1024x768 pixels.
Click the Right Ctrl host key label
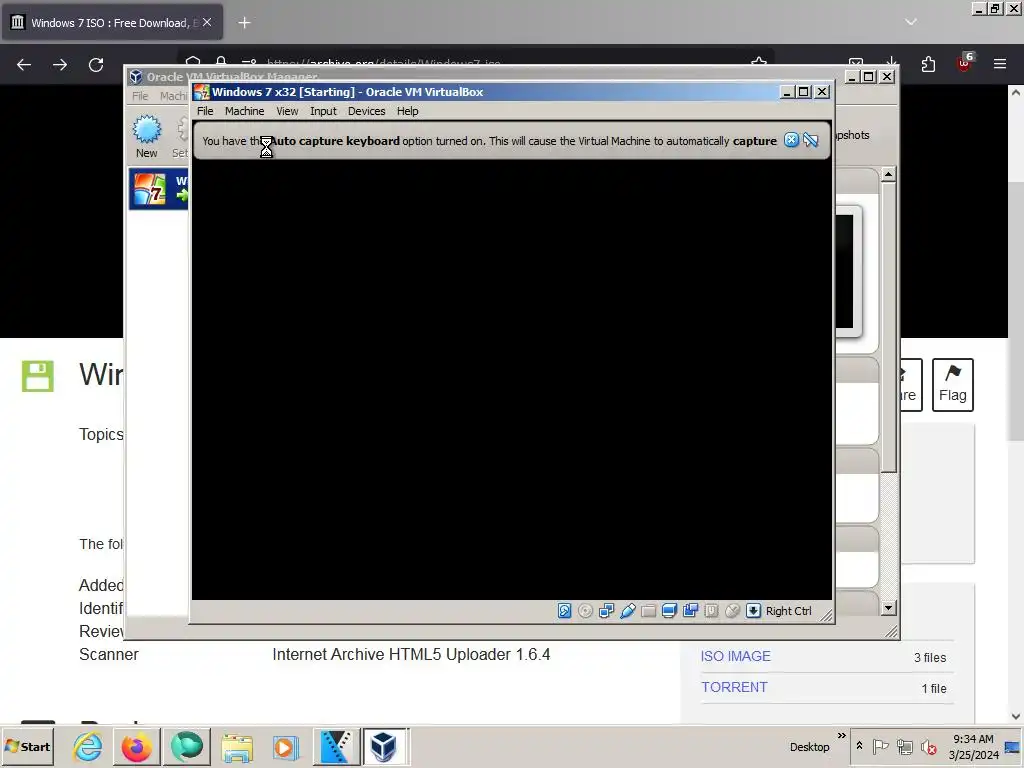tap(788, 611)
